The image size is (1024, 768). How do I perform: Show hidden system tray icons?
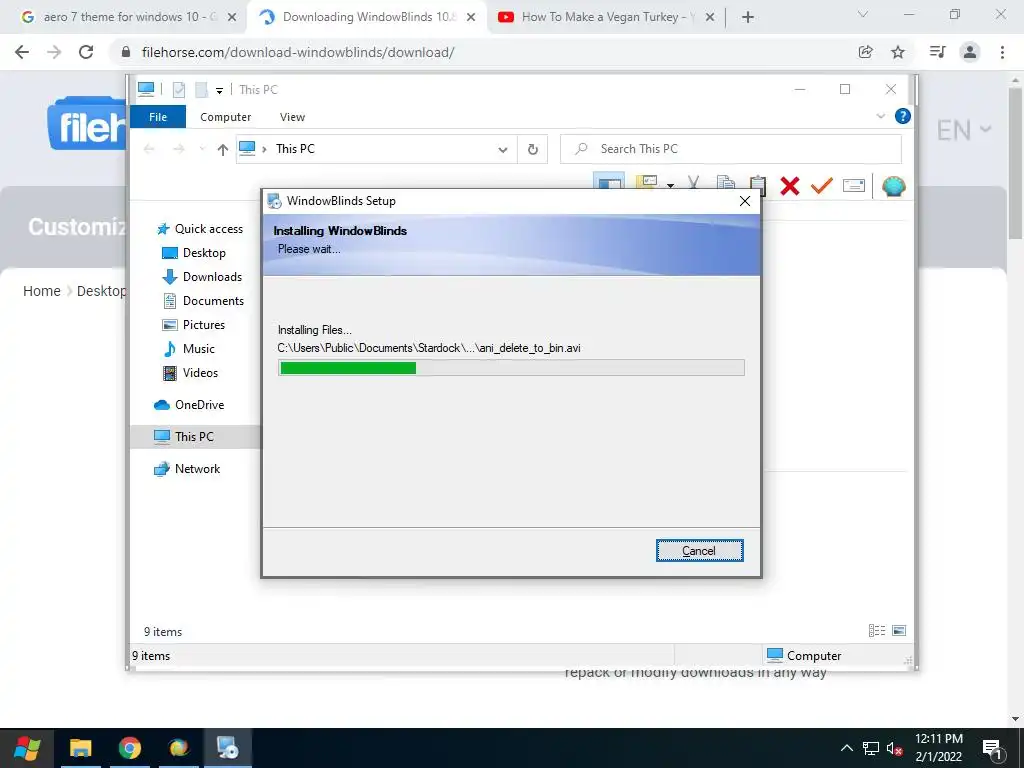(x=846, y=748)
